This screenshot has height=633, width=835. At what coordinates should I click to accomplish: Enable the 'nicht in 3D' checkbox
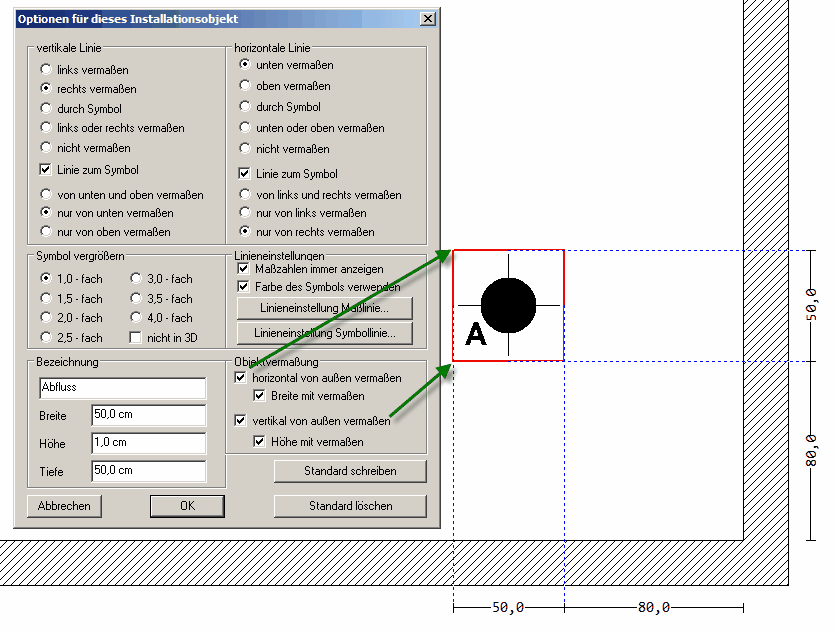(x=137, y=338)
